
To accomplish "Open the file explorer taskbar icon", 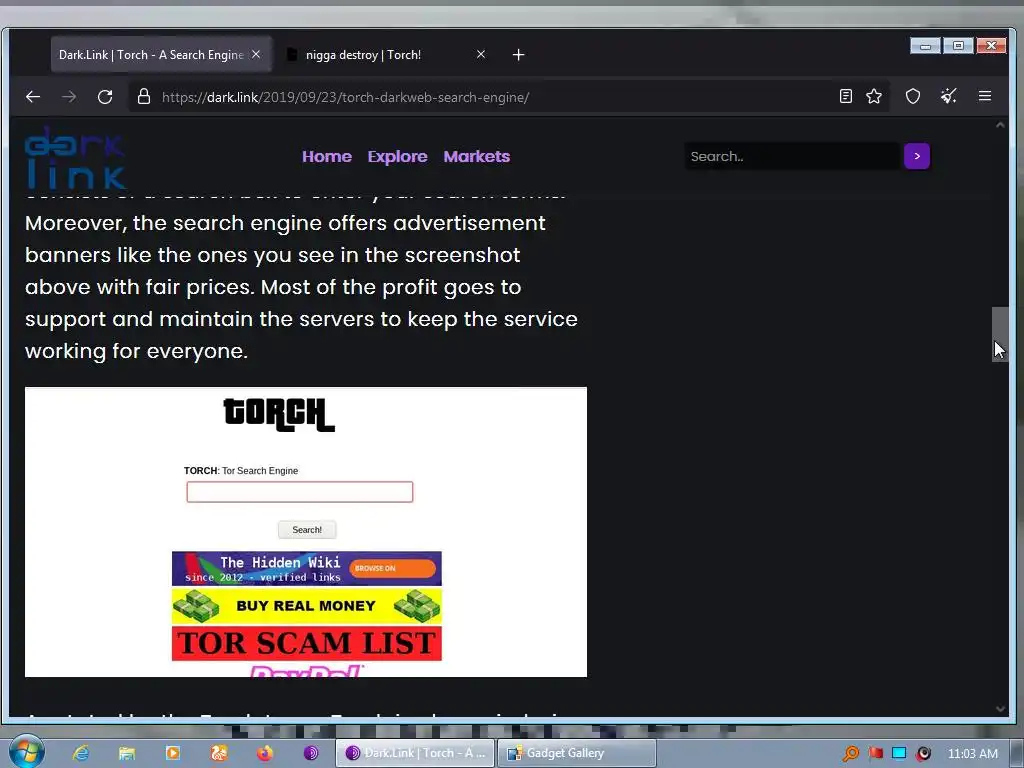I will point(127,753).
